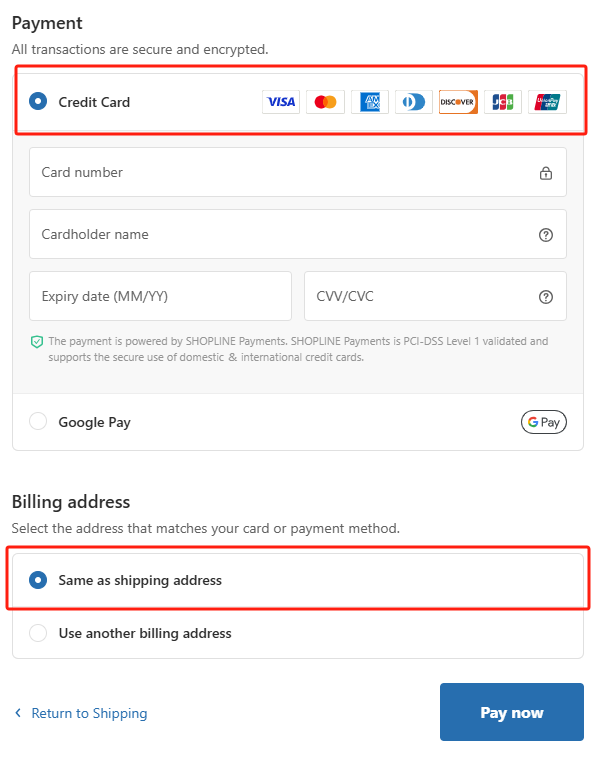Click the Pay now button
606x768 pixels.
point(511,712)
